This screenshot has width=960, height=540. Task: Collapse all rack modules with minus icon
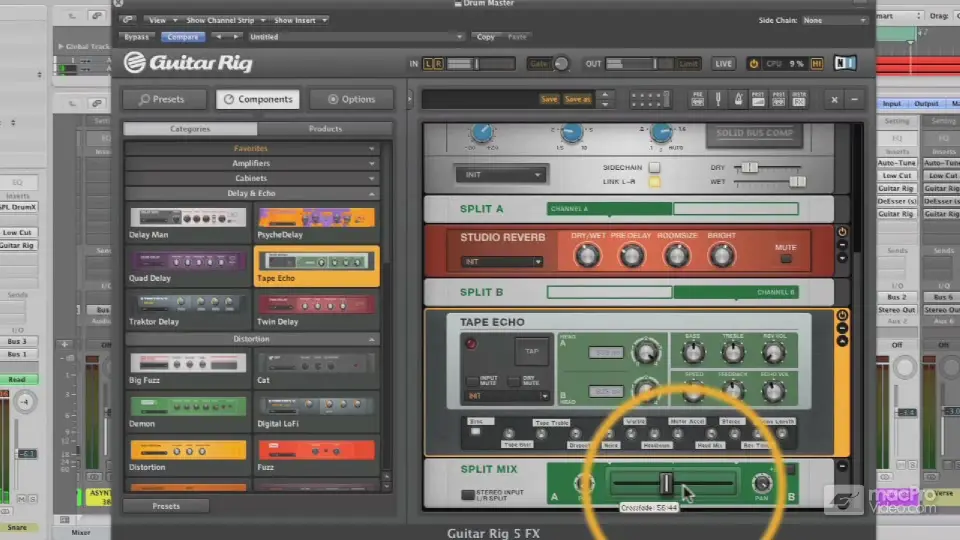coord(855,100)
